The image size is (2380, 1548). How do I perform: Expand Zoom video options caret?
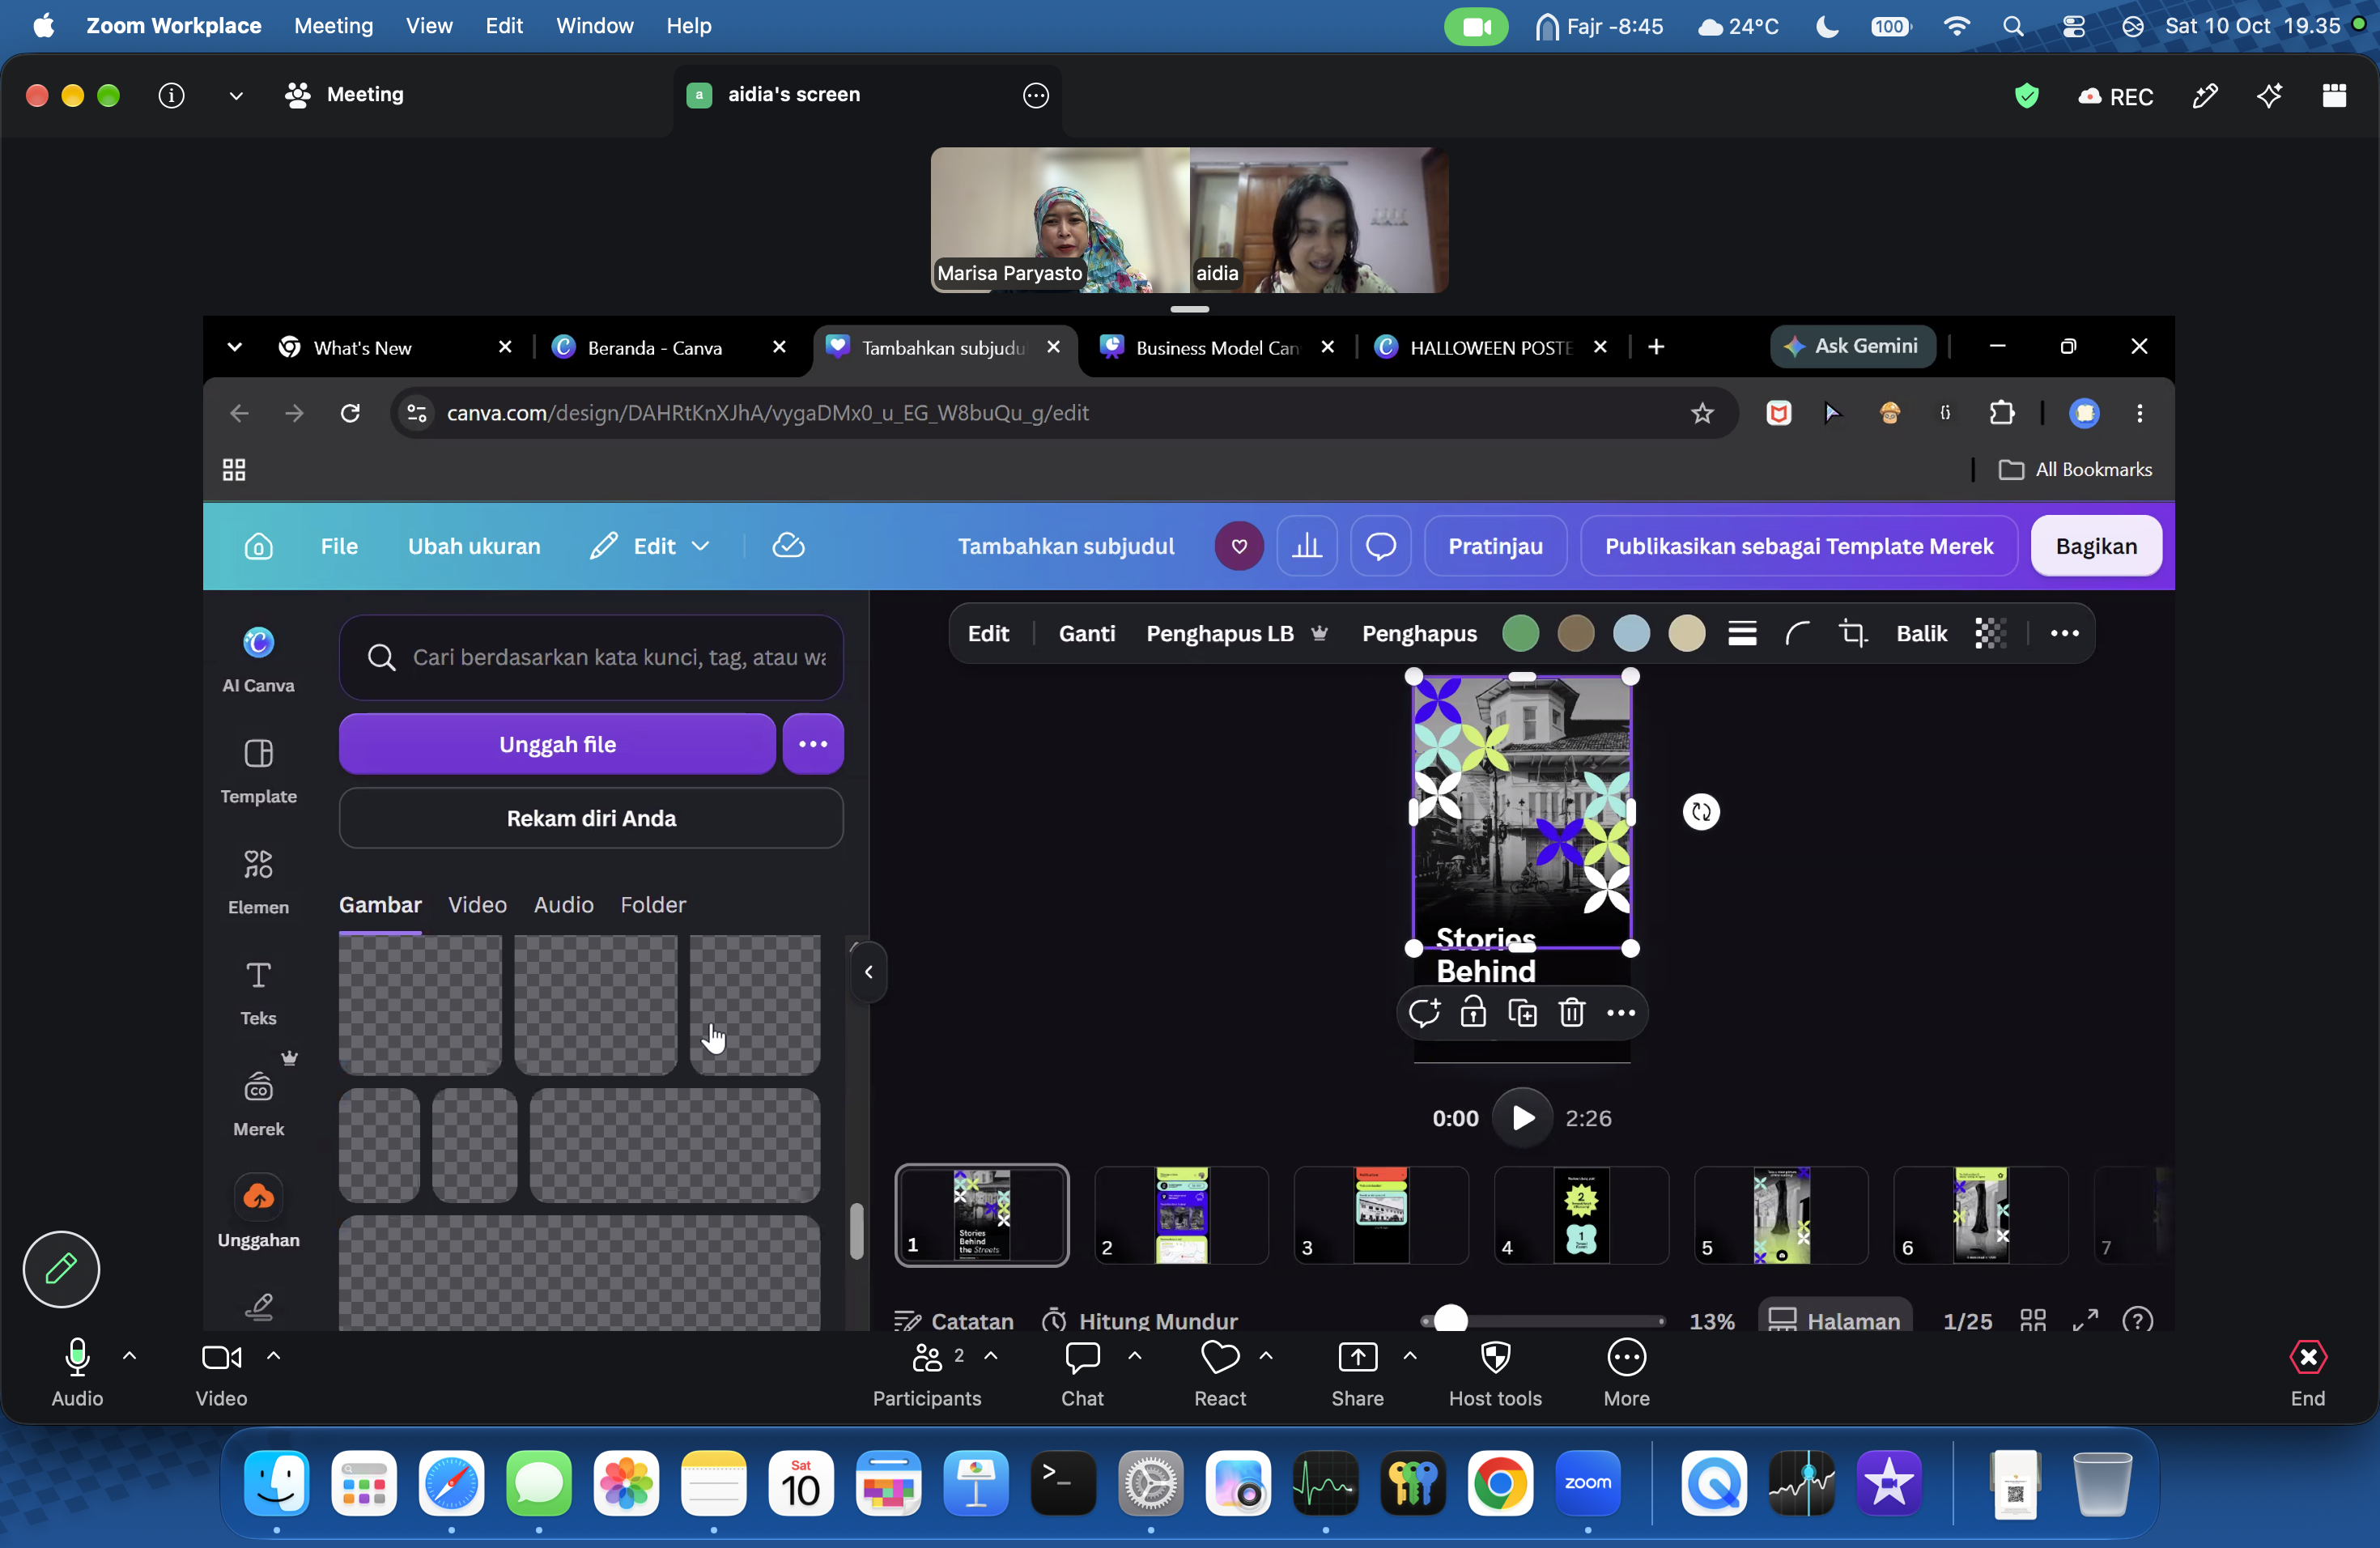[273, 1356]
